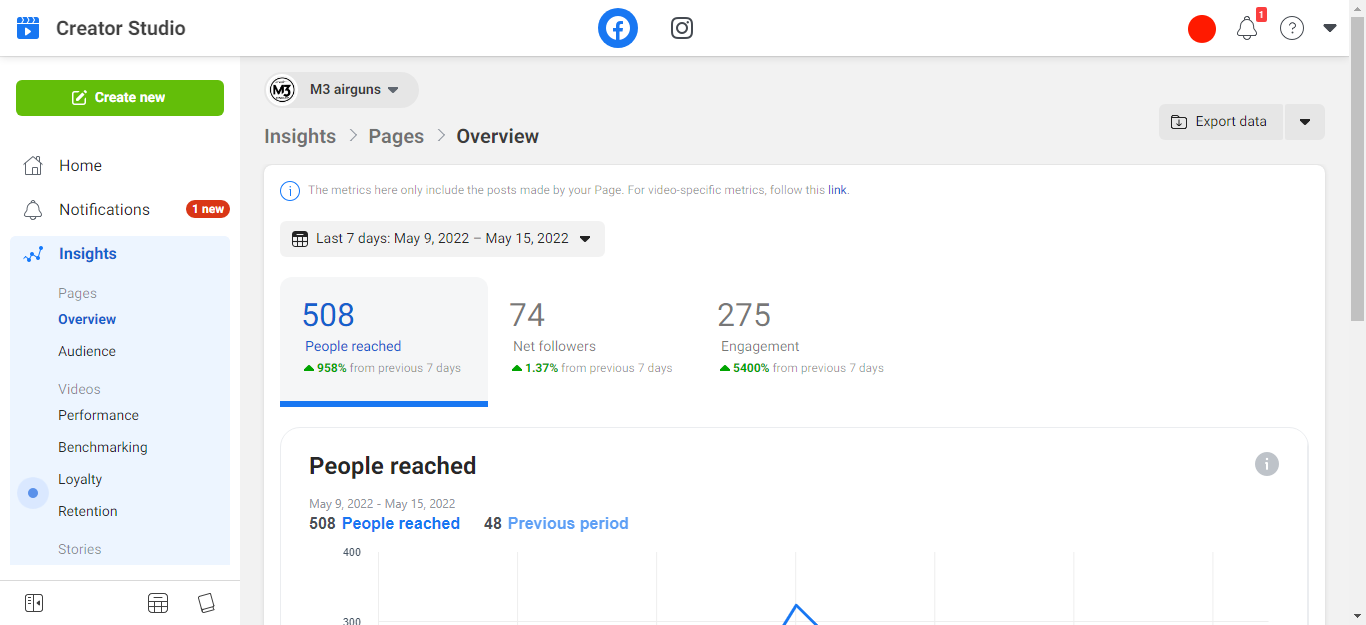Open Retention in the sidebar
The image size is (1366, 625).
[88, 511]
